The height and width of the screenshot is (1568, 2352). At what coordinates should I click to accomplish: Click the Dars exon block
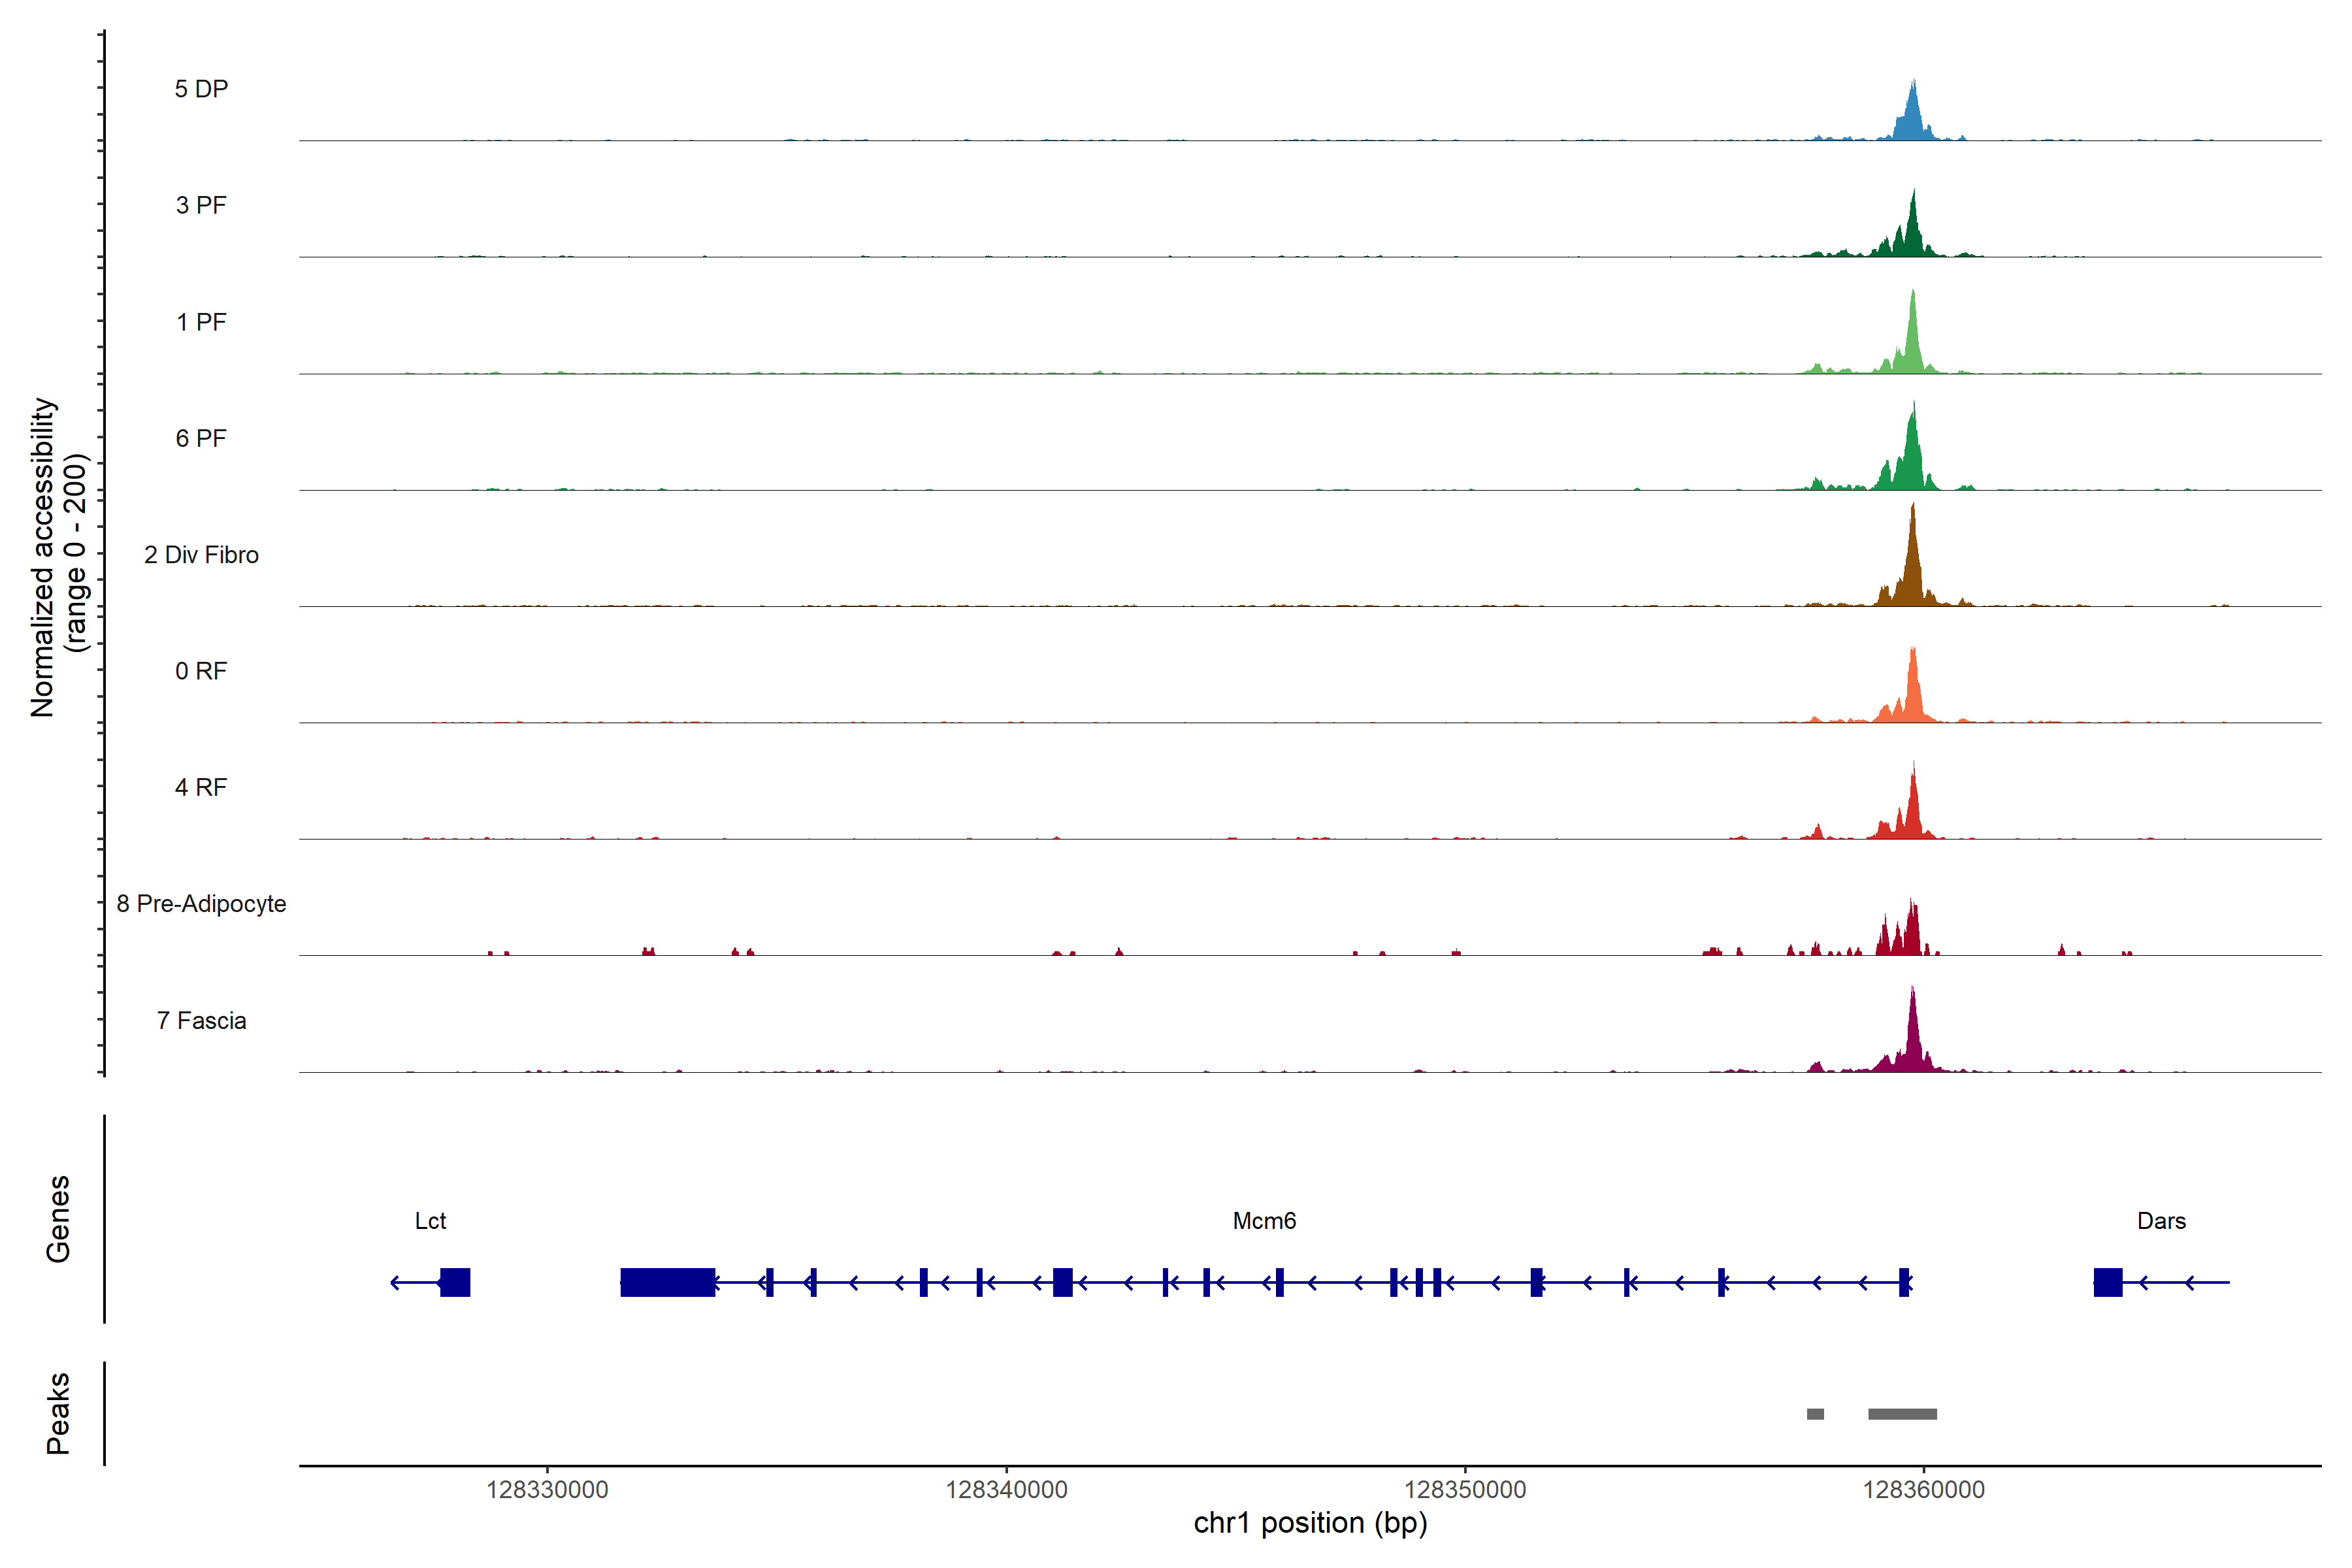pos(2108,1282)
